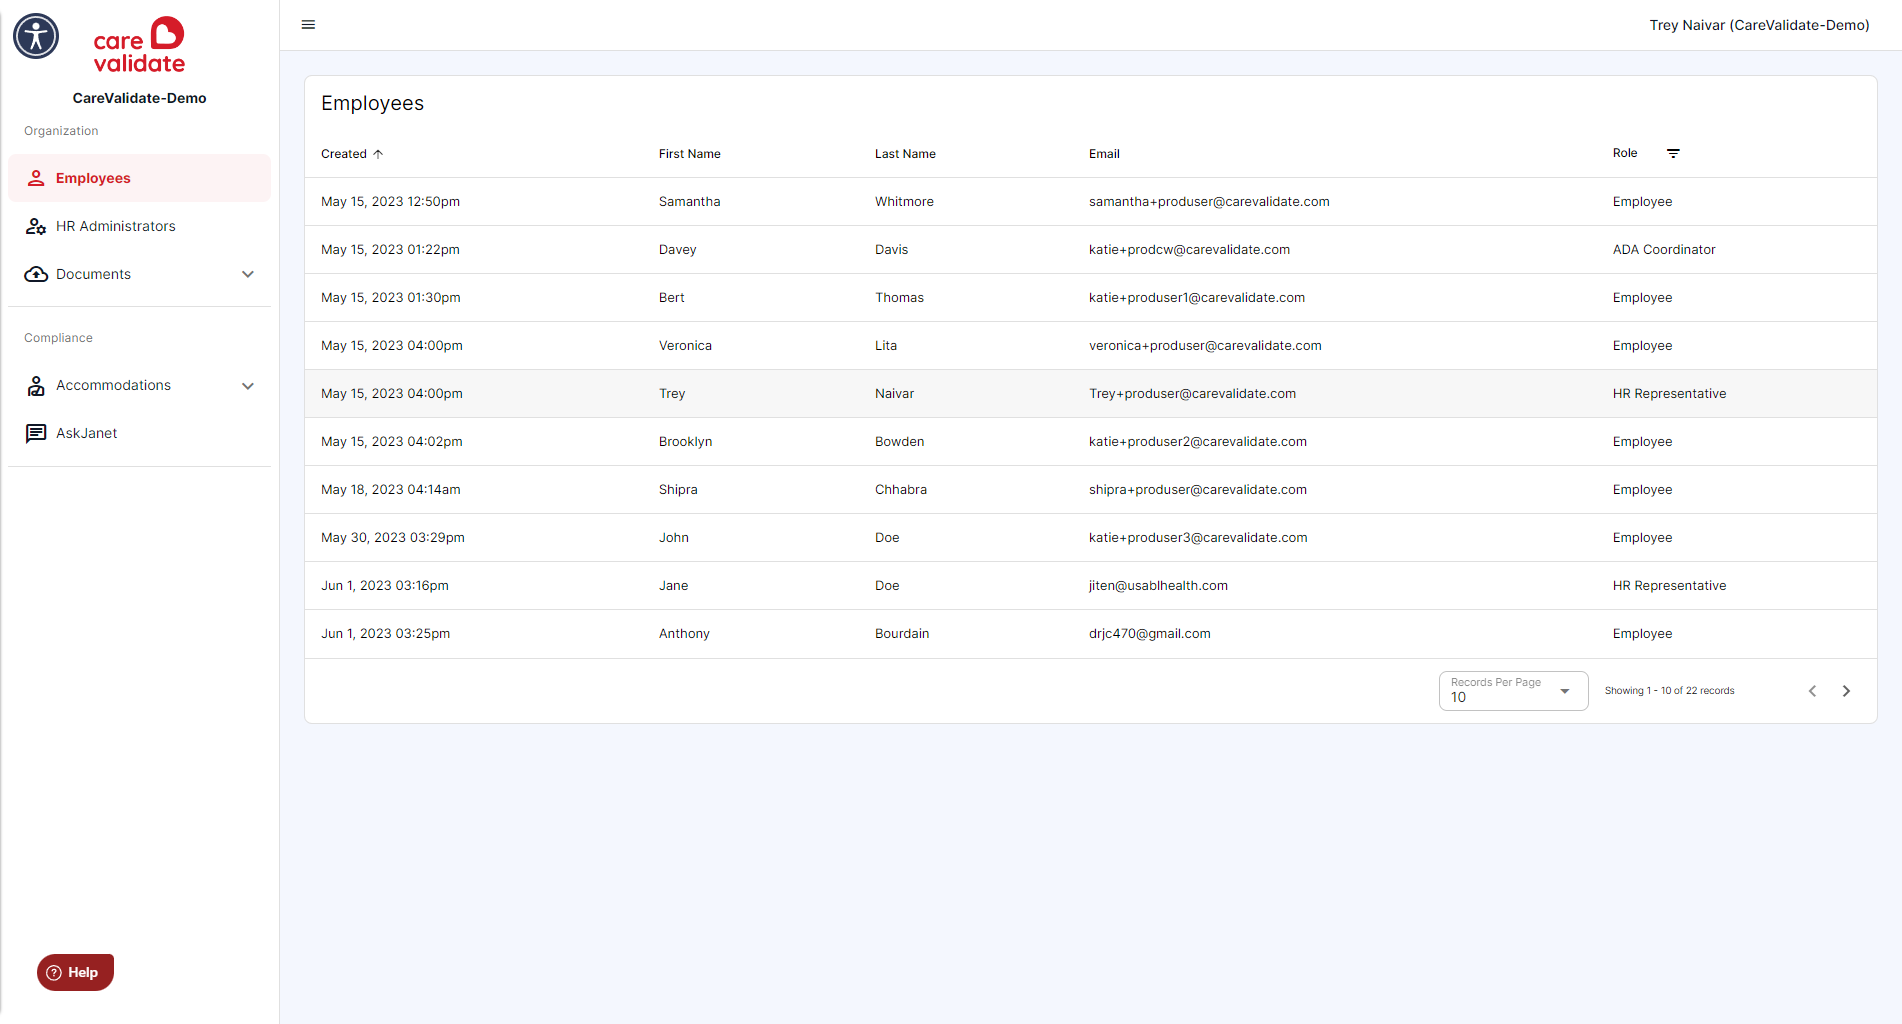Open the Records Per Page dropdown
The height and width of the screenshot is (1024, 1902).
click(x=1513, y=691)
